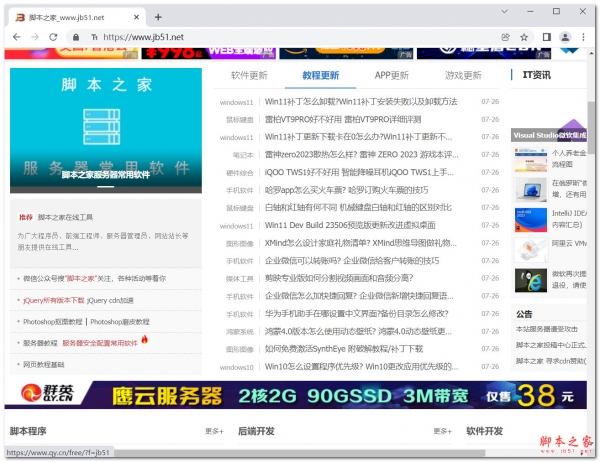Click 笔记本 category label
The width and height of the screenshot is (600, 462).
[x=243, y=155]
